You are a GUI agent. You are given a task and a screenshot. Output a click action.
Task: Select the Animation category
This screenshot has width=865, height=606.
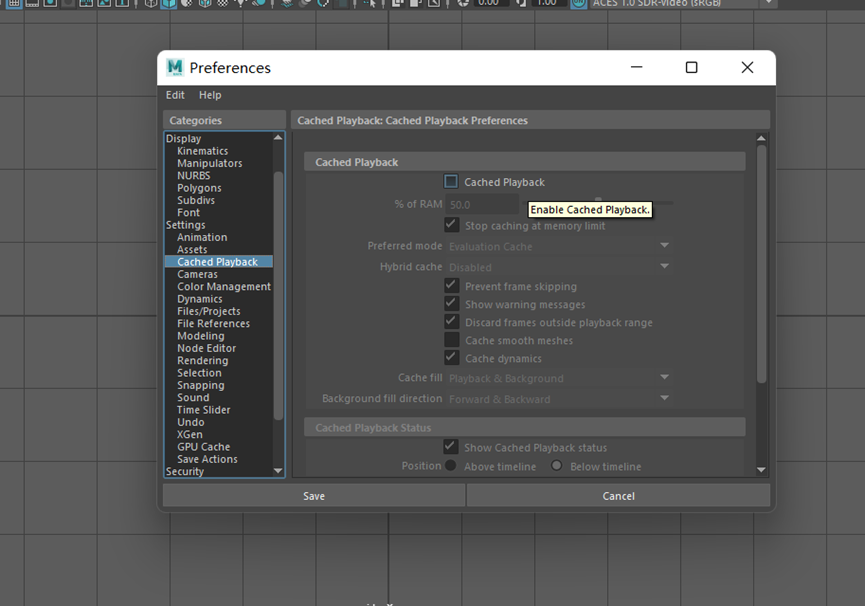click(202, 237)
